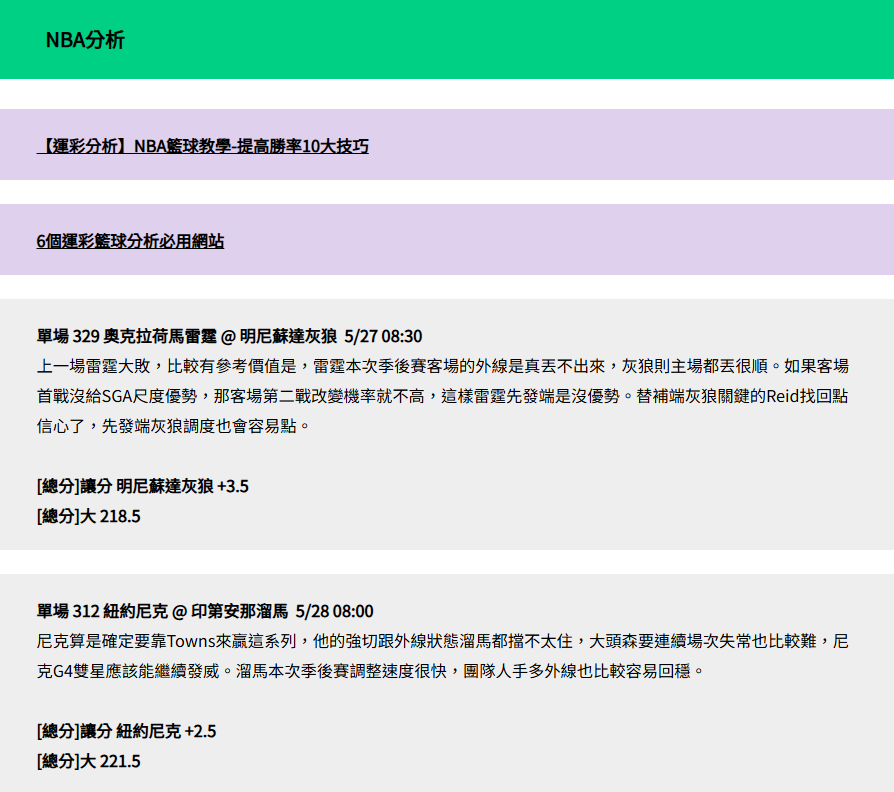Click the NBA分析 header title
Screen dimensions: 894x792
(85, 40)
